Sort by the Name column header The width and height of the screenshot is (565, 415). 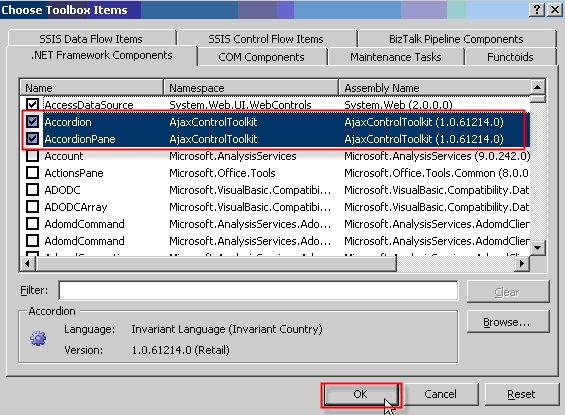(92, 88)
